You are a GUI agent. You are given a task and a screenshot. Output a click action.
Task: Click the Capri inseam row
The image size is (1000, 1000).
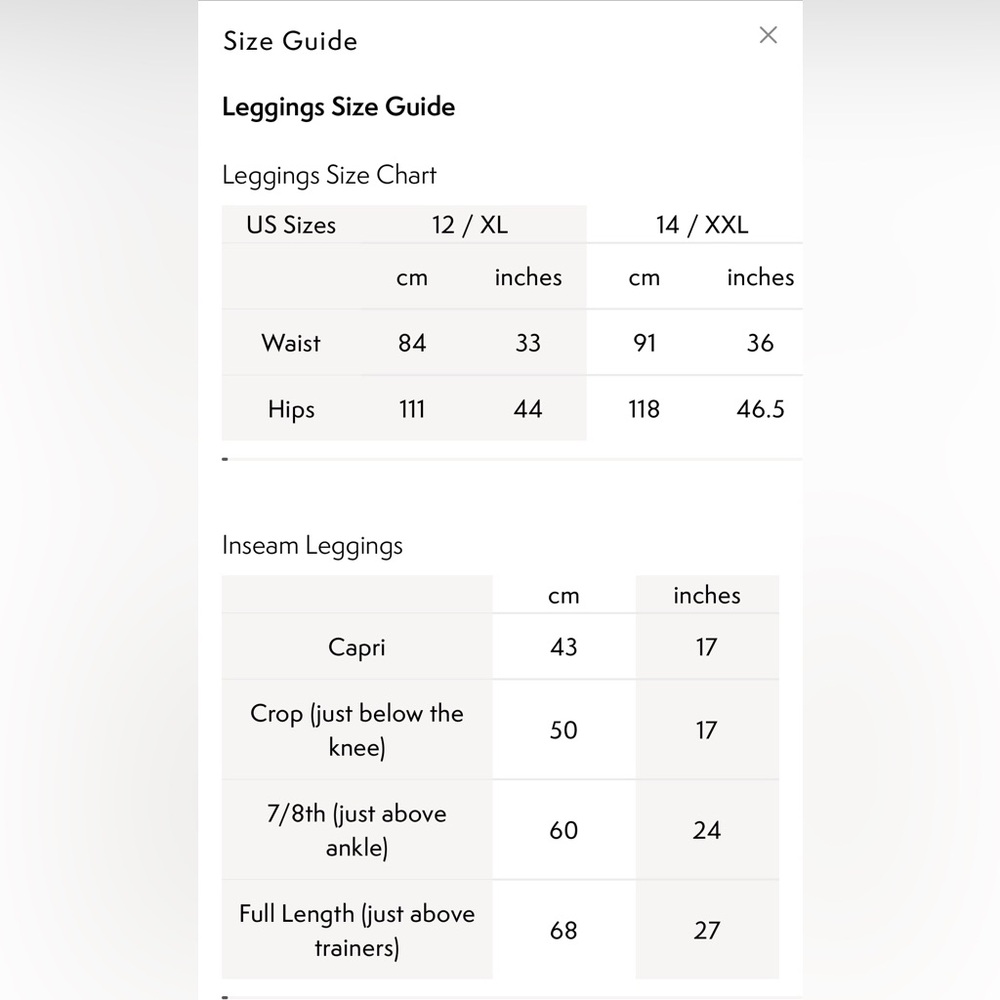point(501,647)
